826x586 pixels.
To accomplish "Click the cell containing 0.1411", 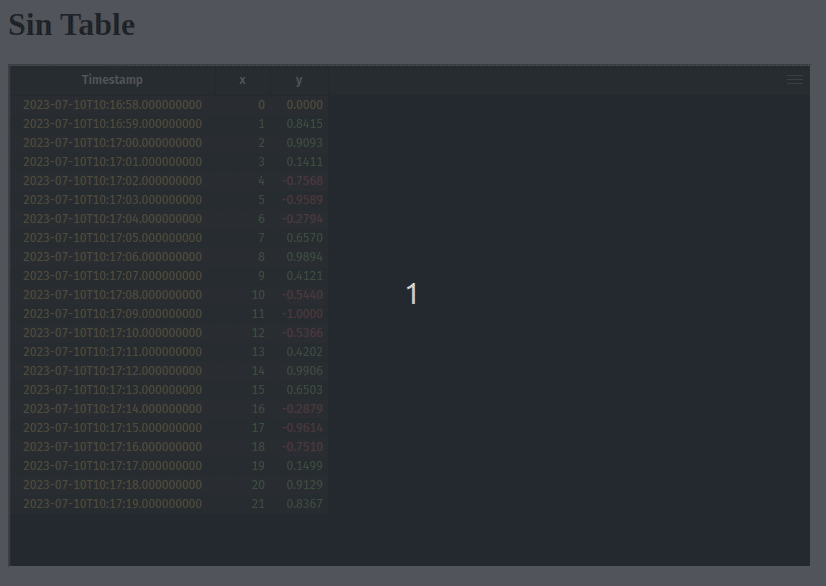I will click(305, 161).
